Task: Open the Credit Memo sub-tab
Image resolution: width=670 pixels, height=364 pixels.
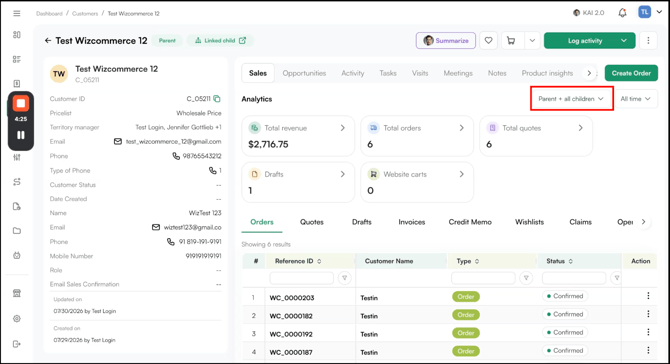Action: (470, 222)
